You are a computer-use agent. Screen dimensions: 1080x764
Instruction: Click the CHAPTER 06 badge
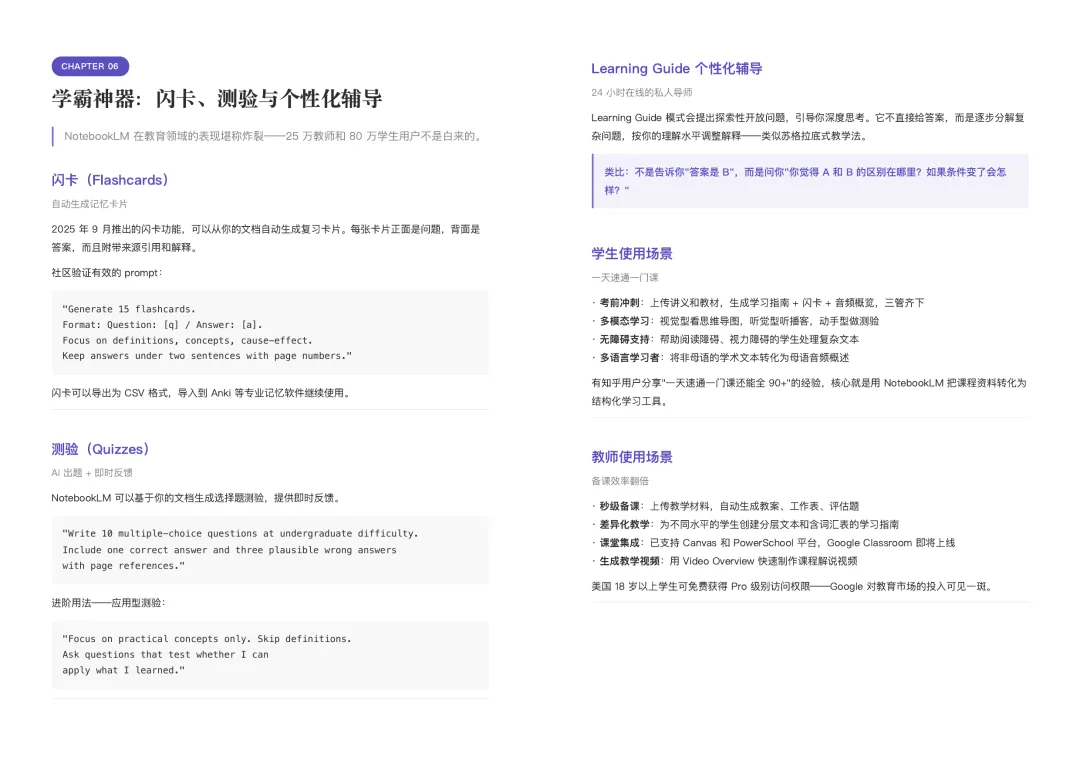tap(90, 66)
